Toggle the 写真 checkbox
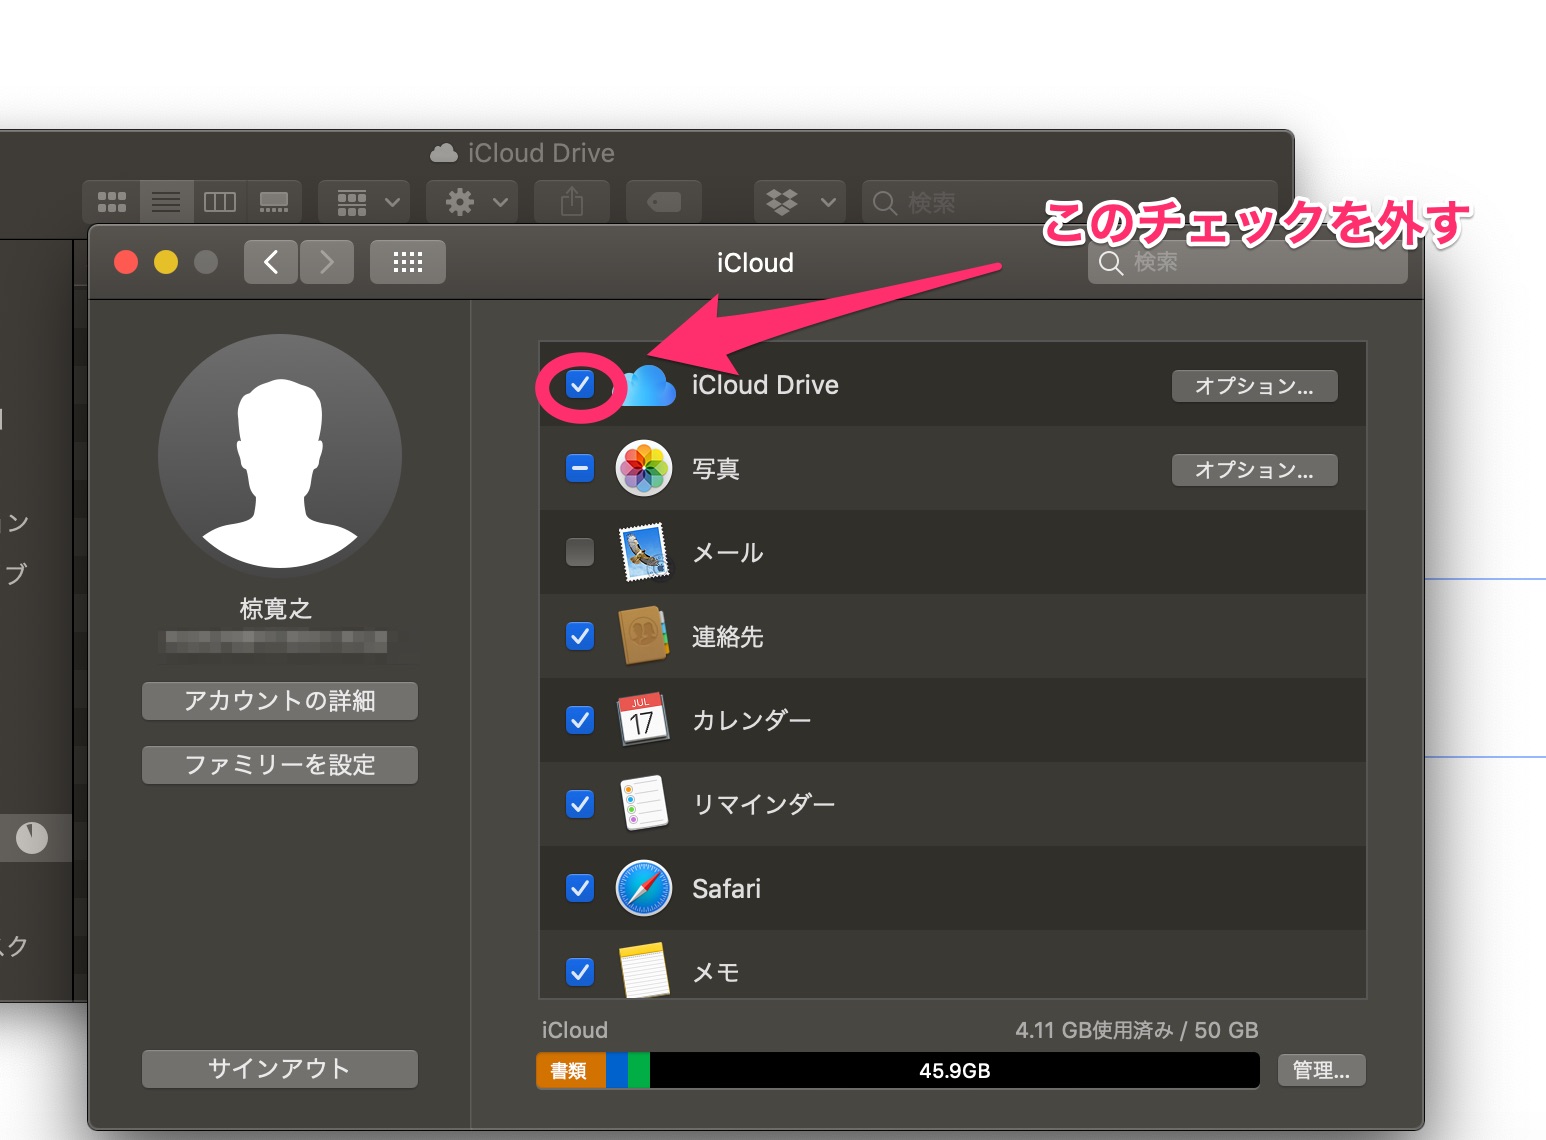The width and height of the screenshot is (1546, 1140). click(580, 468)
